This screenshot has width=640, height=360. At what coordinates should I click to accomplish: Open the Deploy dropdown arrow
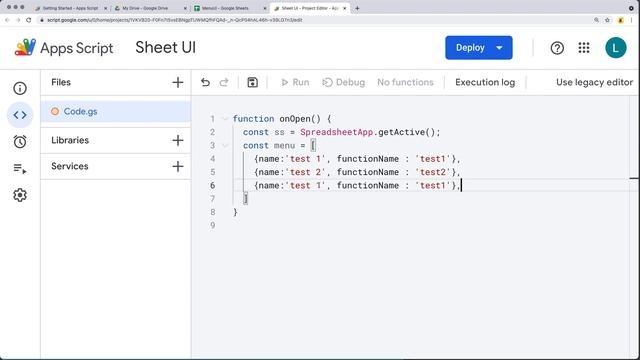click(x=499, y=48)
